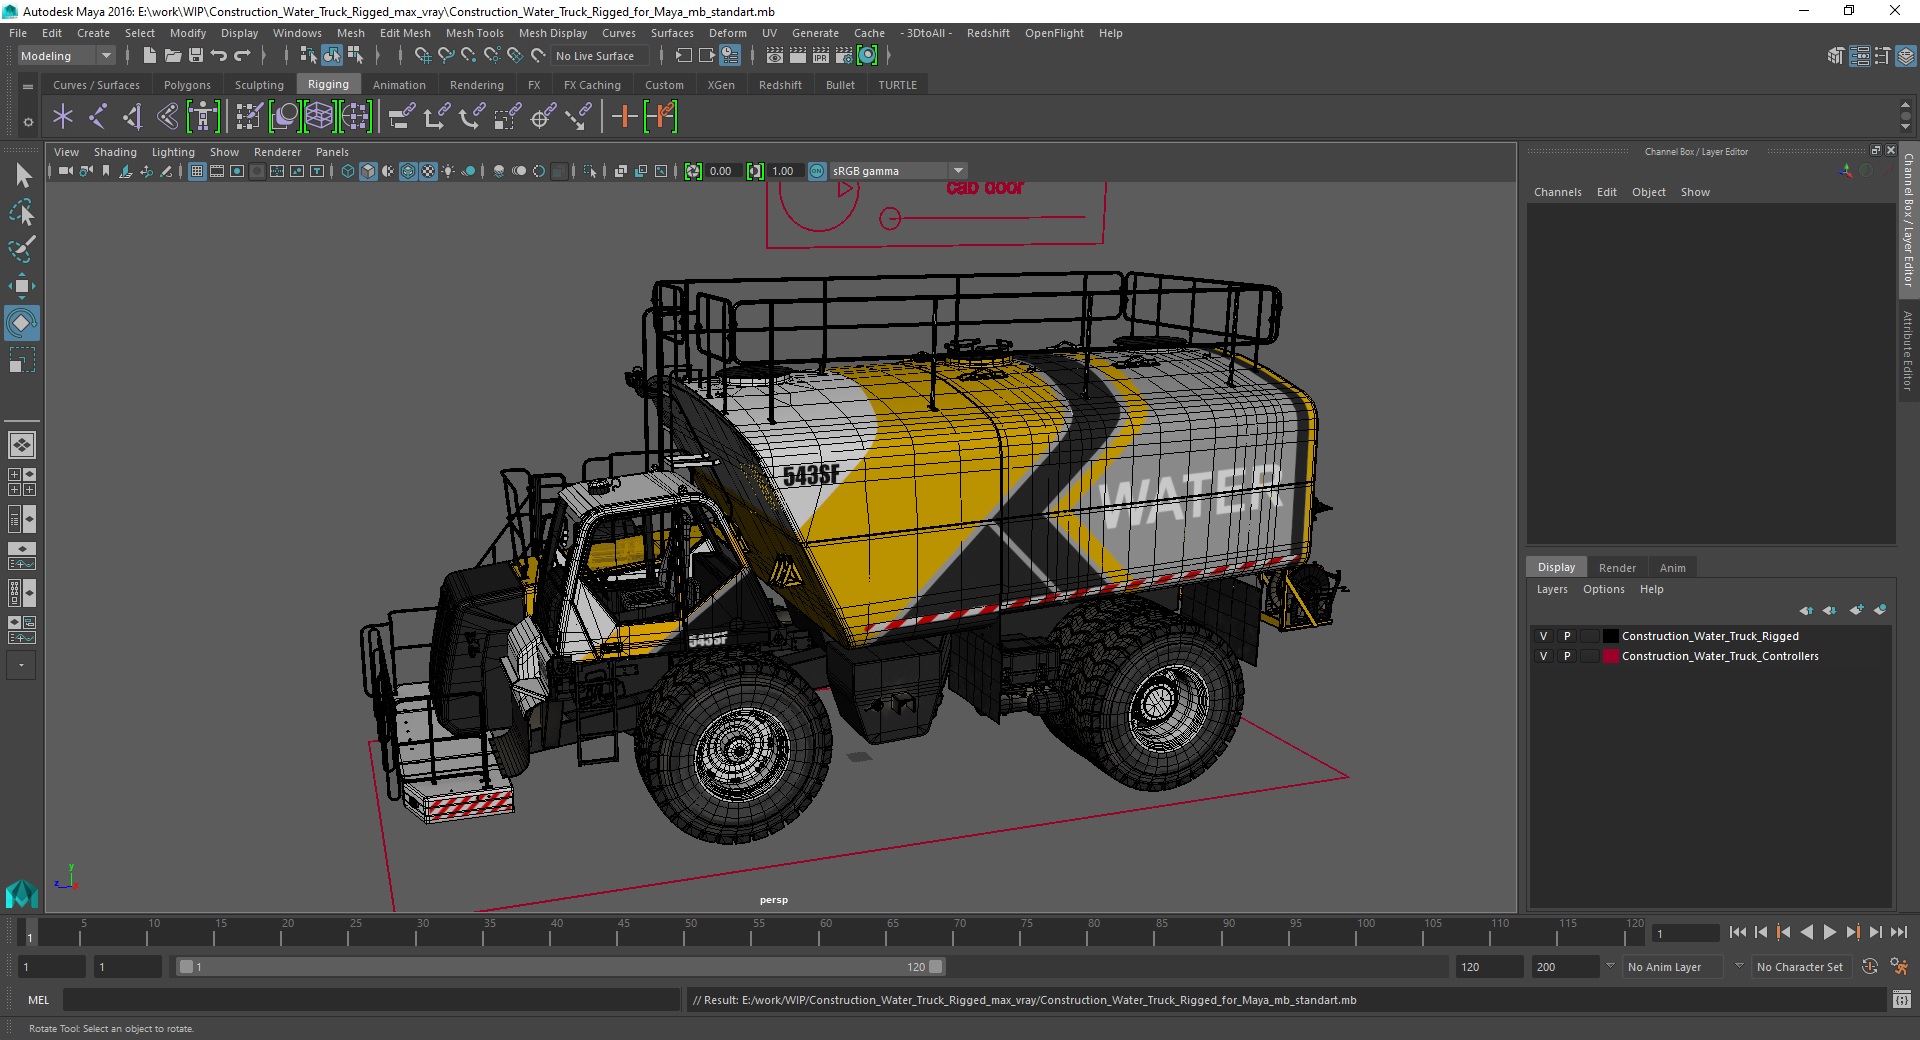1920x1040 pixels.
Task: Apply the Point constraint shelf icon
Action: click(436, 117)
